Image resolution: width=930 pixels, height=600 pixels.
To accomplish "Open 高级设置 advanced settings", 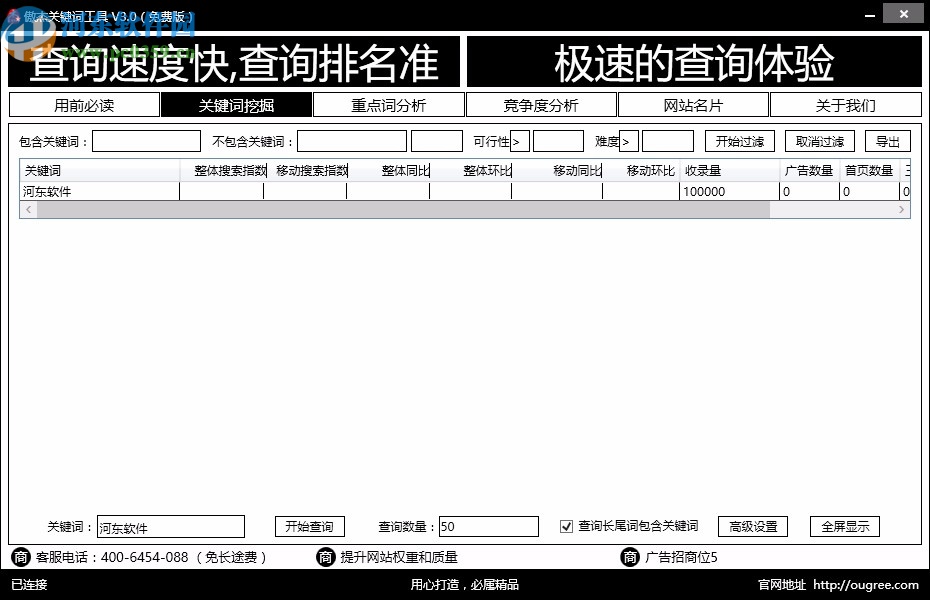I will (753, 525).
